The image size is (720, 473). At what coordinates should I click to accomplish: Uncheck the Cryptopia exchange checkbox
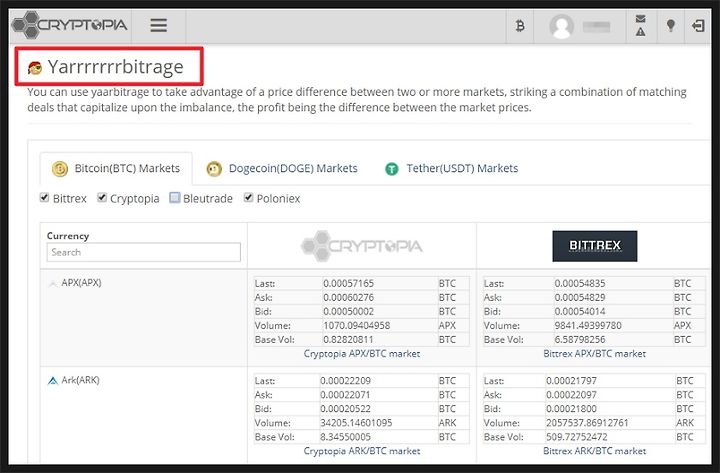(102, 198)
